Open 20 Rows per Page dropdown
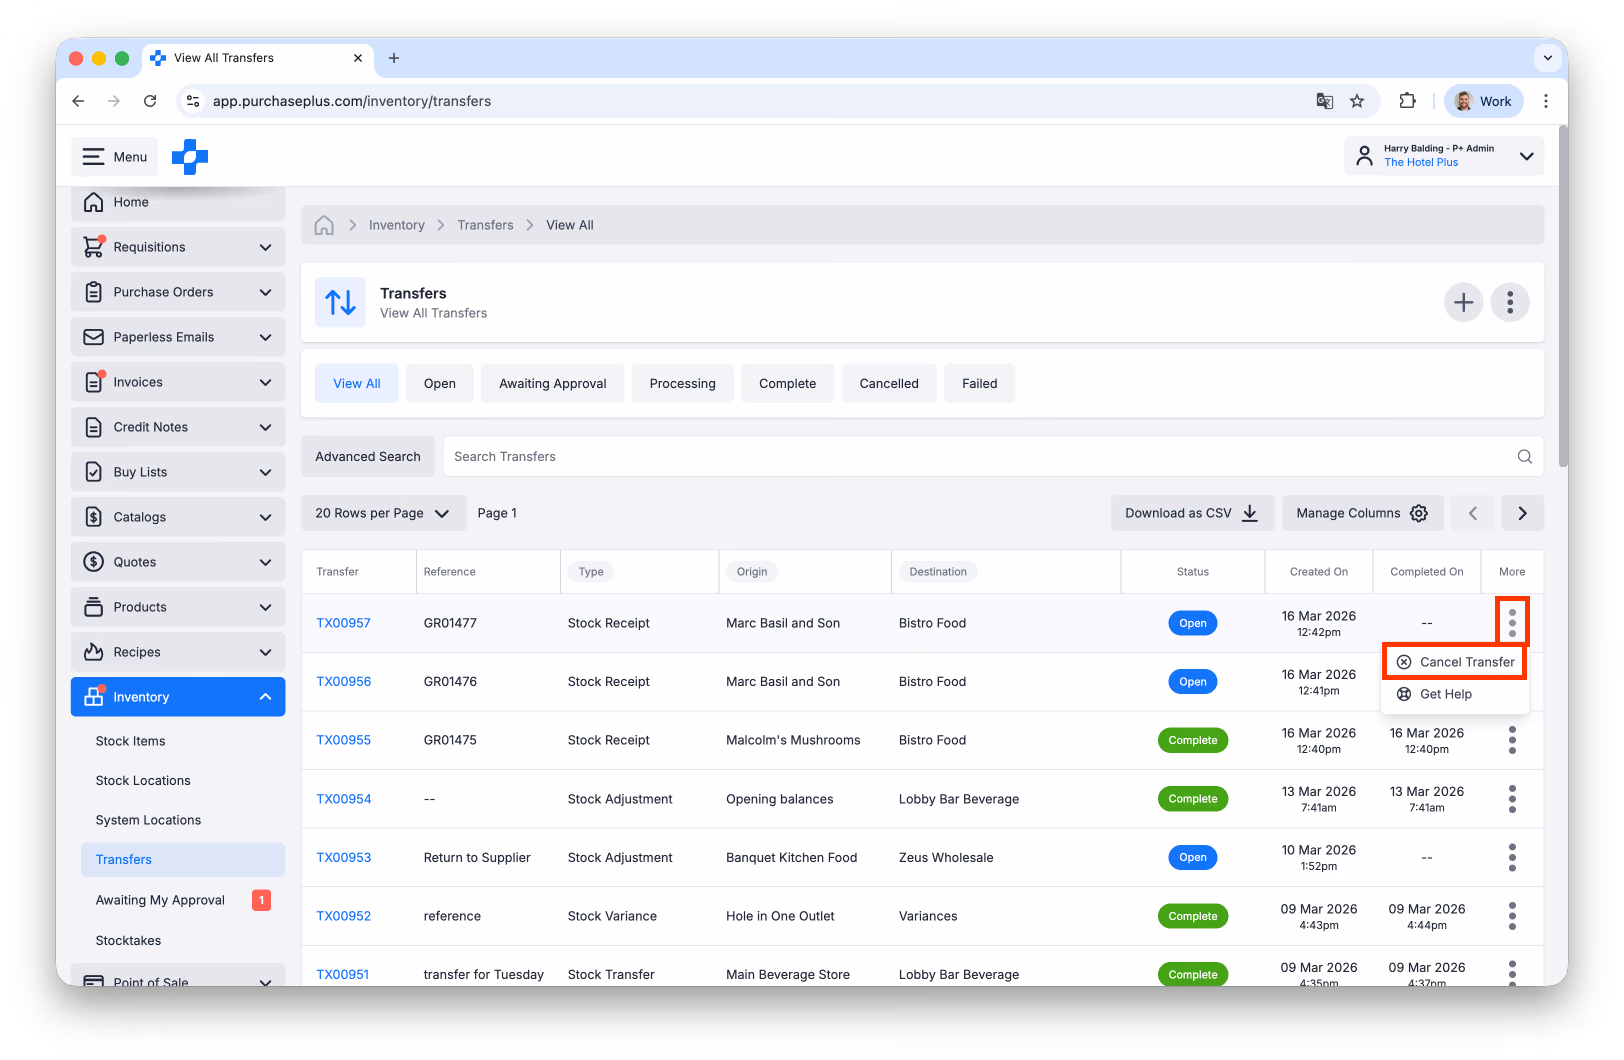The height and width of the screenshot is (1060, 1624). tap(384, 513)
